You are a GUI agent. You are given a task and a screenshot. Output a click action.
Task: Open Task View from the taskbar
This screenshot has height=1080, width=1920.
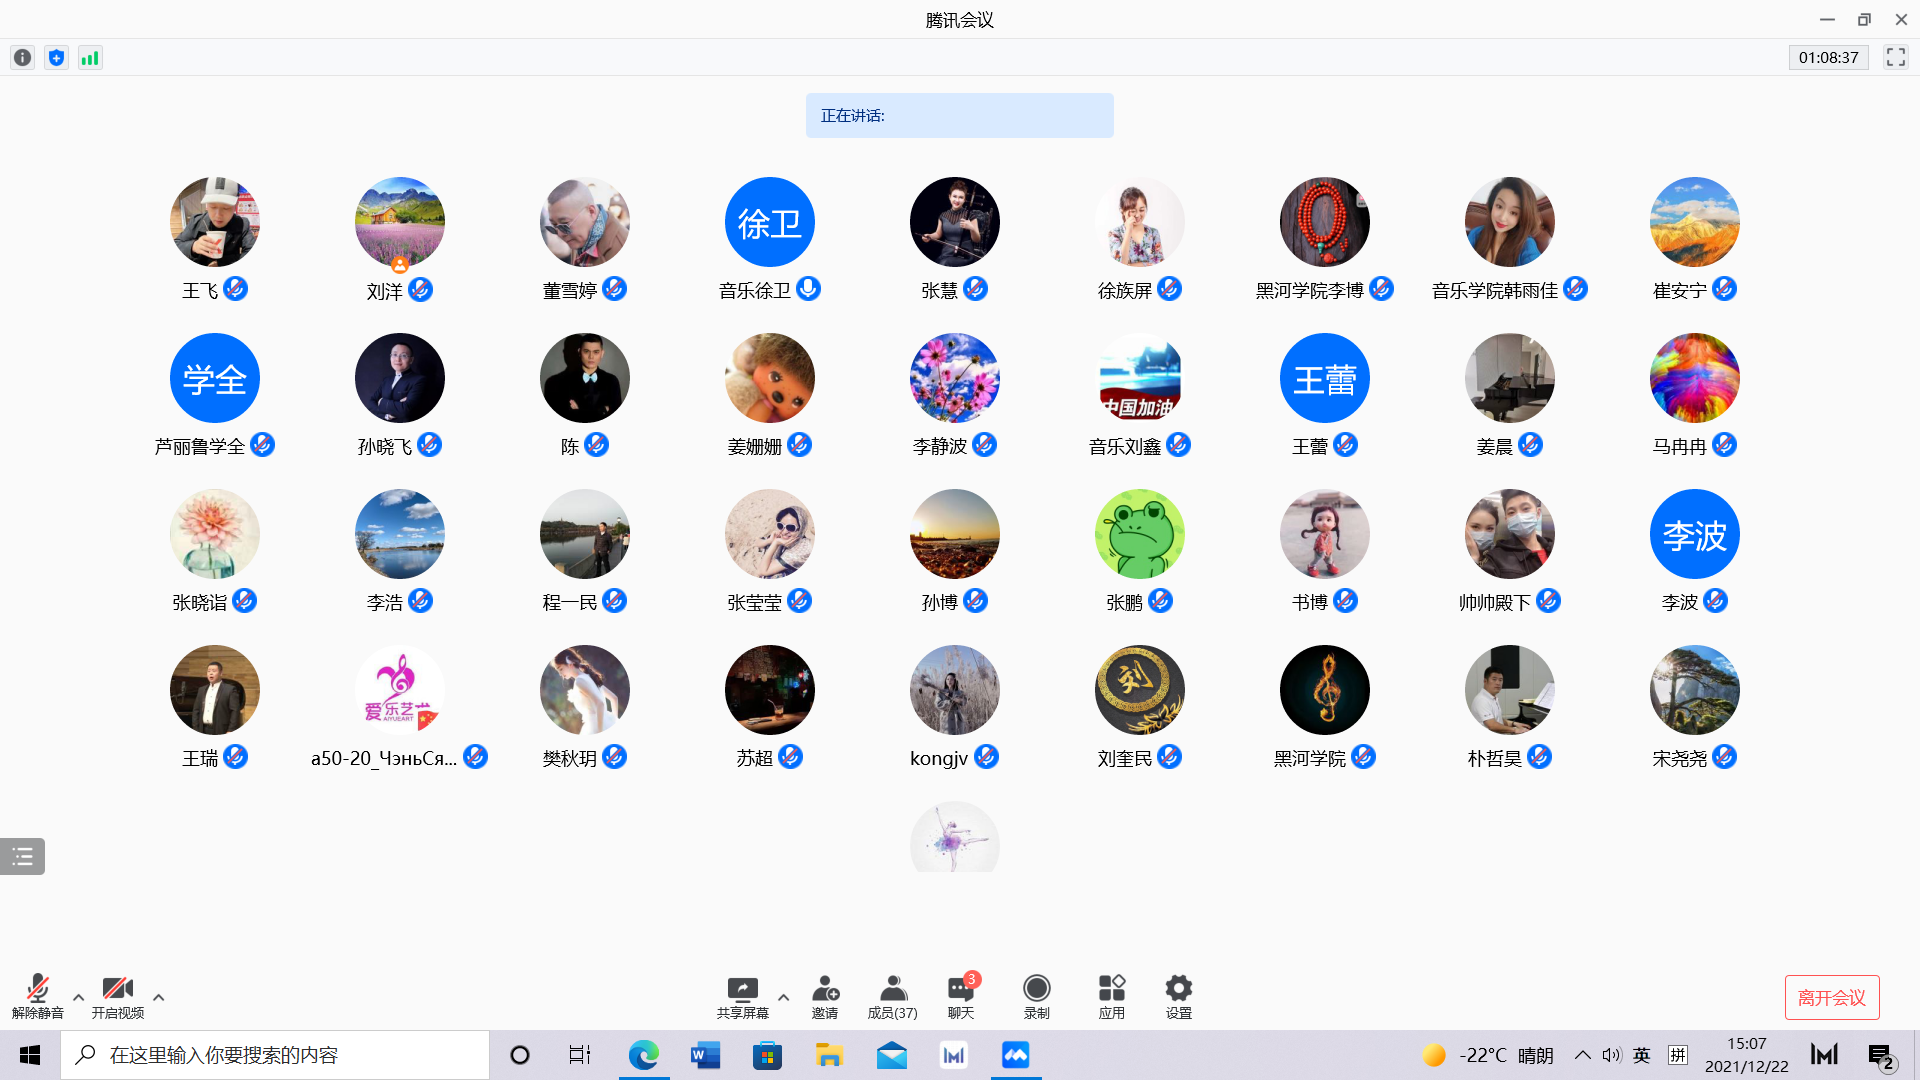(x=580, y=1055)
